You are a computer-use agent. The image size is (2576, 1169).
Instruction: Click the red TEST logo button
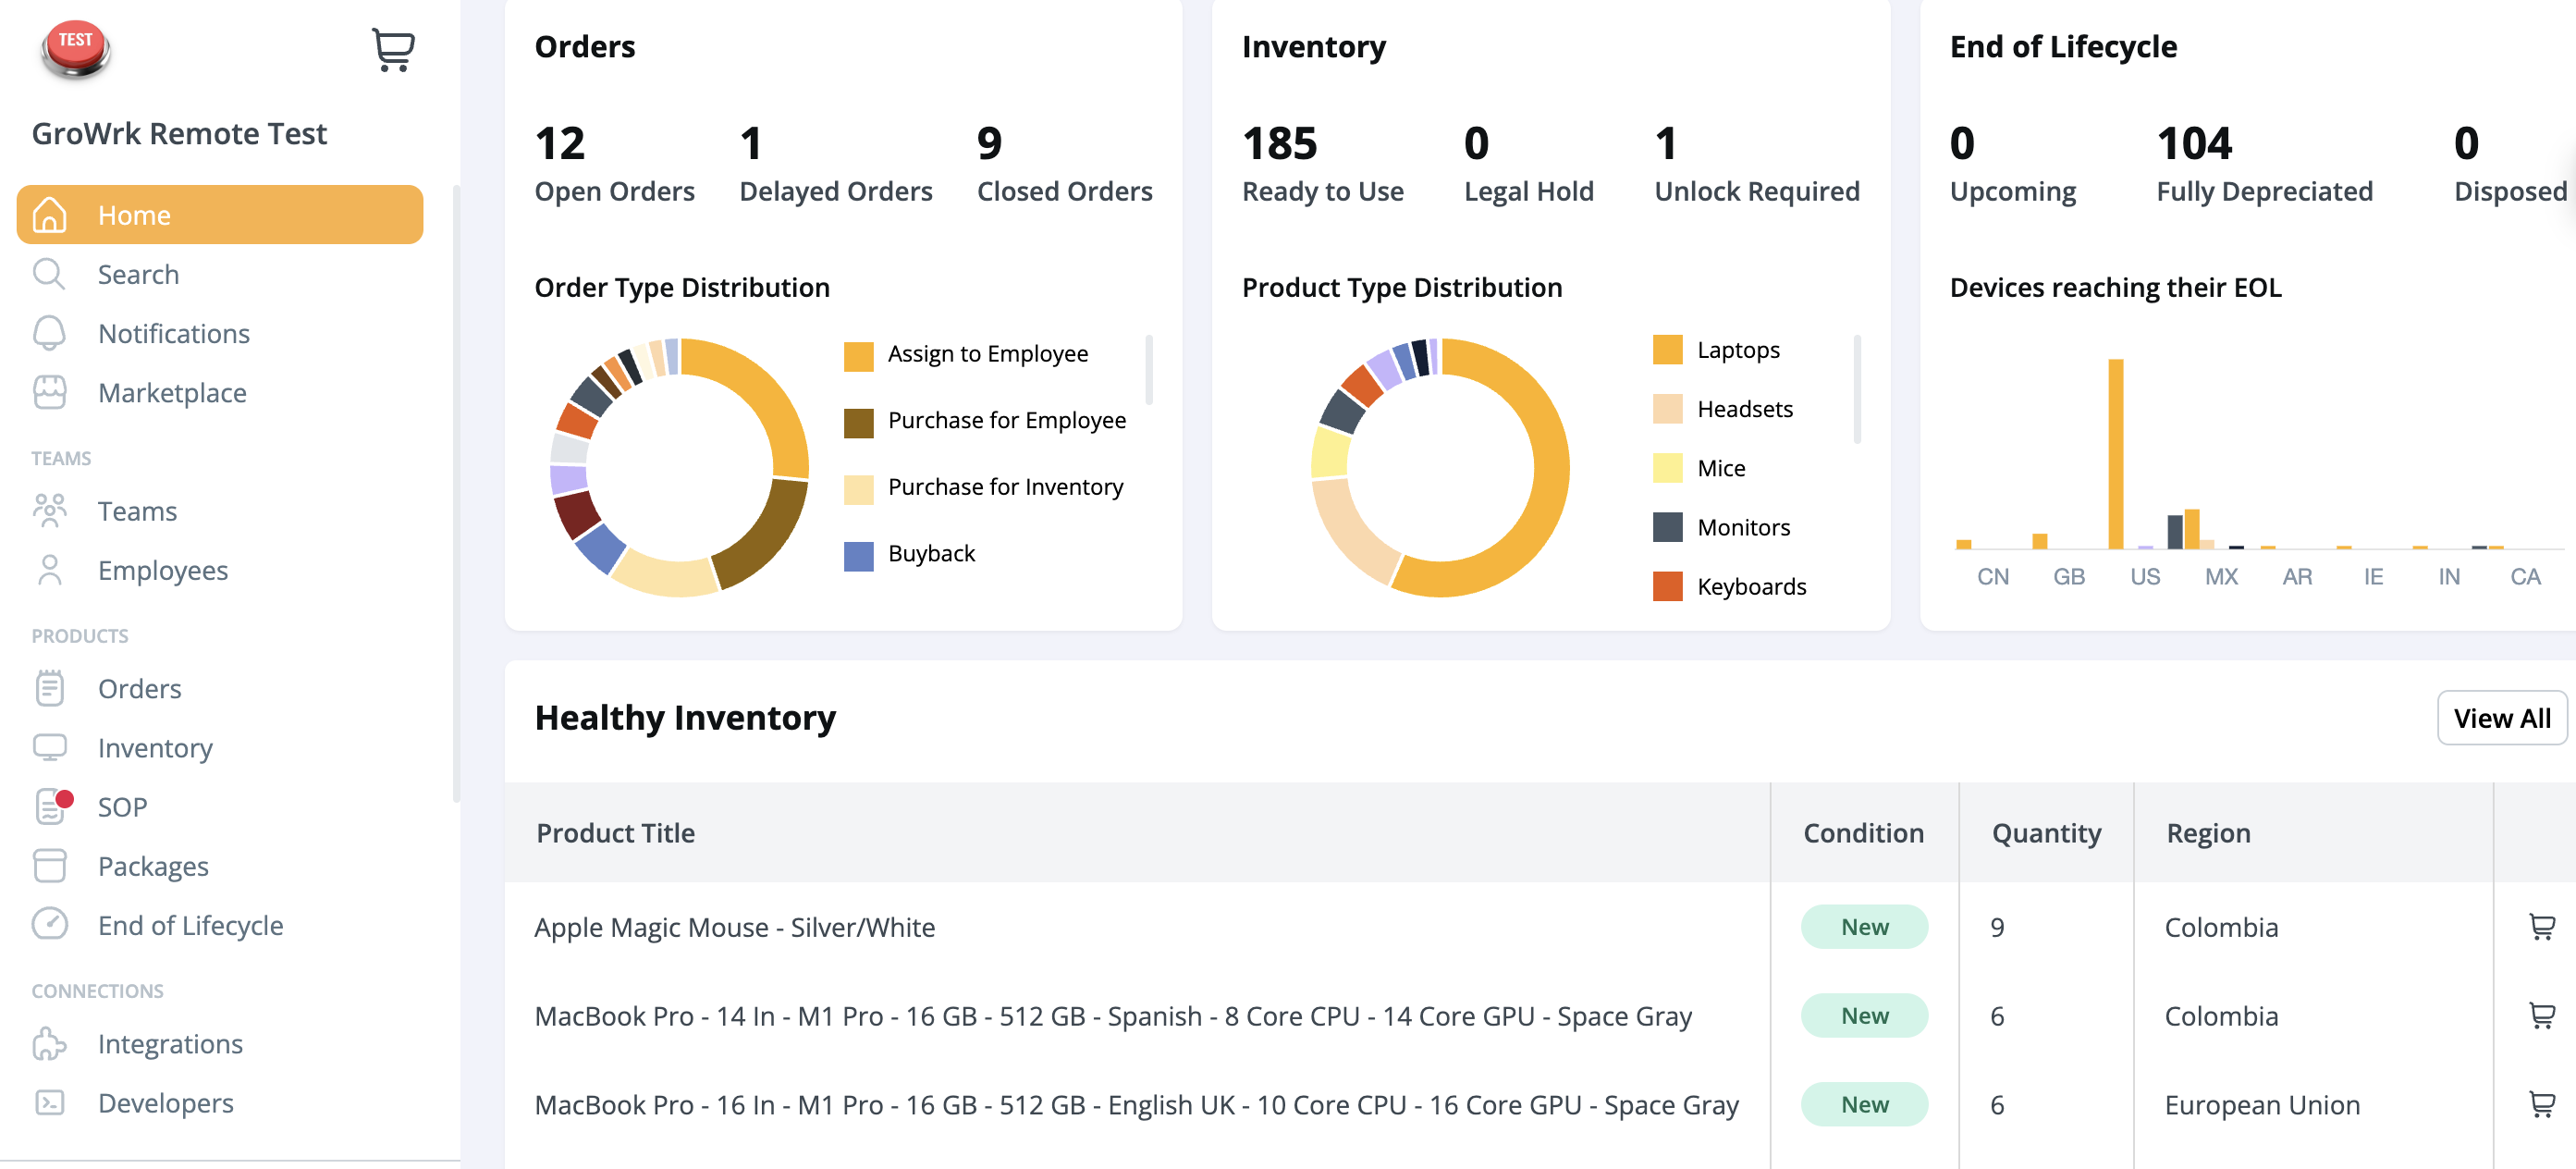(75, 47)
